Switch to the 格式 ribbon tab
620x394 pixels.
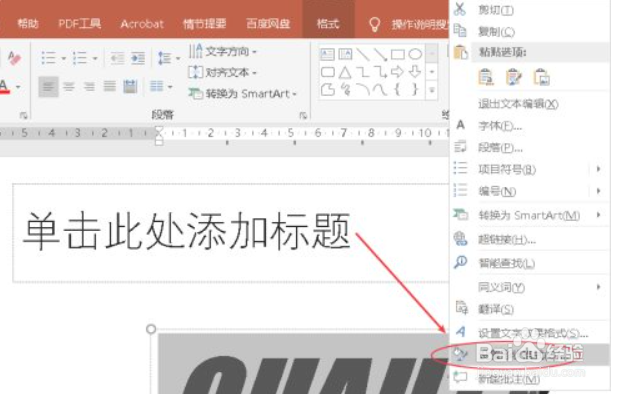point(328,24)
